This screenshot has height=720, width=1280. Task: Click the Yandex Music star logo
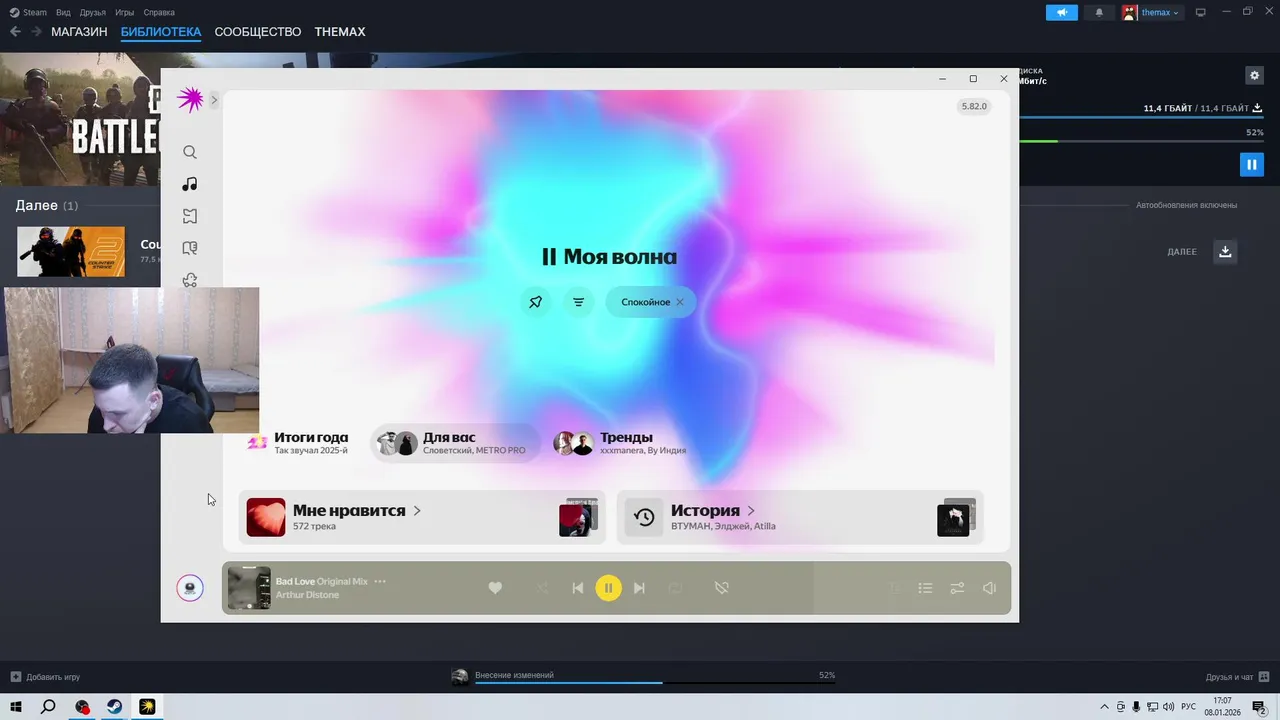pyautogui.click(x=190, y=99)
